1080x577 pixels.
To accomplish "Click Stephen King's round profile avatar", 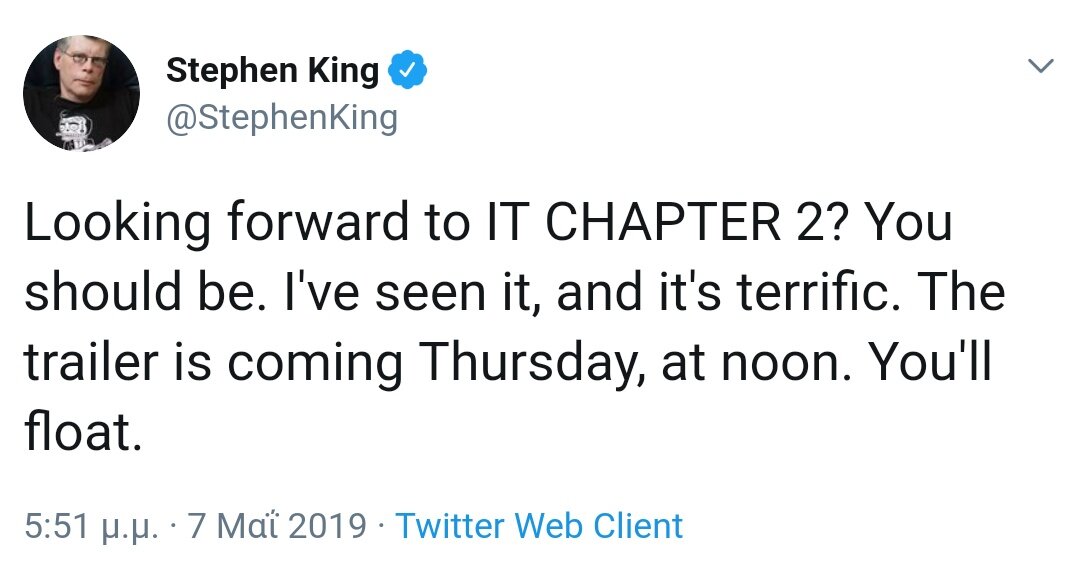I will pyautogui.click(x=81, y=93).
